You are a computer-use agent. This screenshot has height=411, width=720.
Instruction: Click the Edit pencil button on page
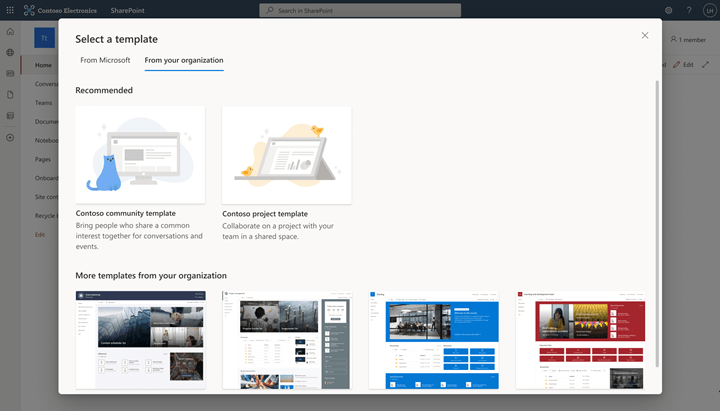683,65
